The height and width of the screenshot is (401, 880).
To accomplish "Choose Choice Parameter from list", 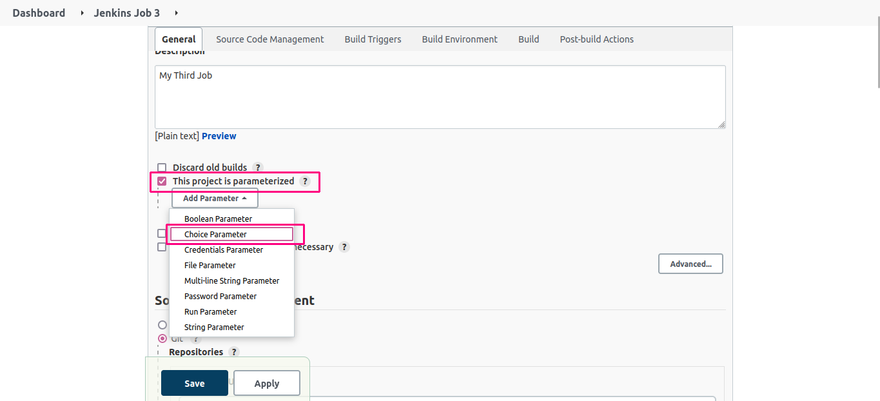I will pyautogui.click(x=231, y=234).
